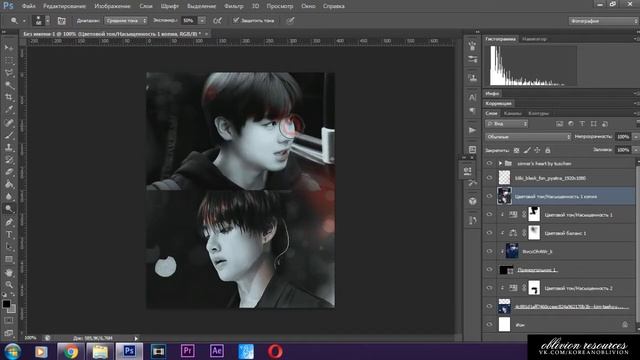
Task: Select the Crop tool
Action: pos(9,98)
